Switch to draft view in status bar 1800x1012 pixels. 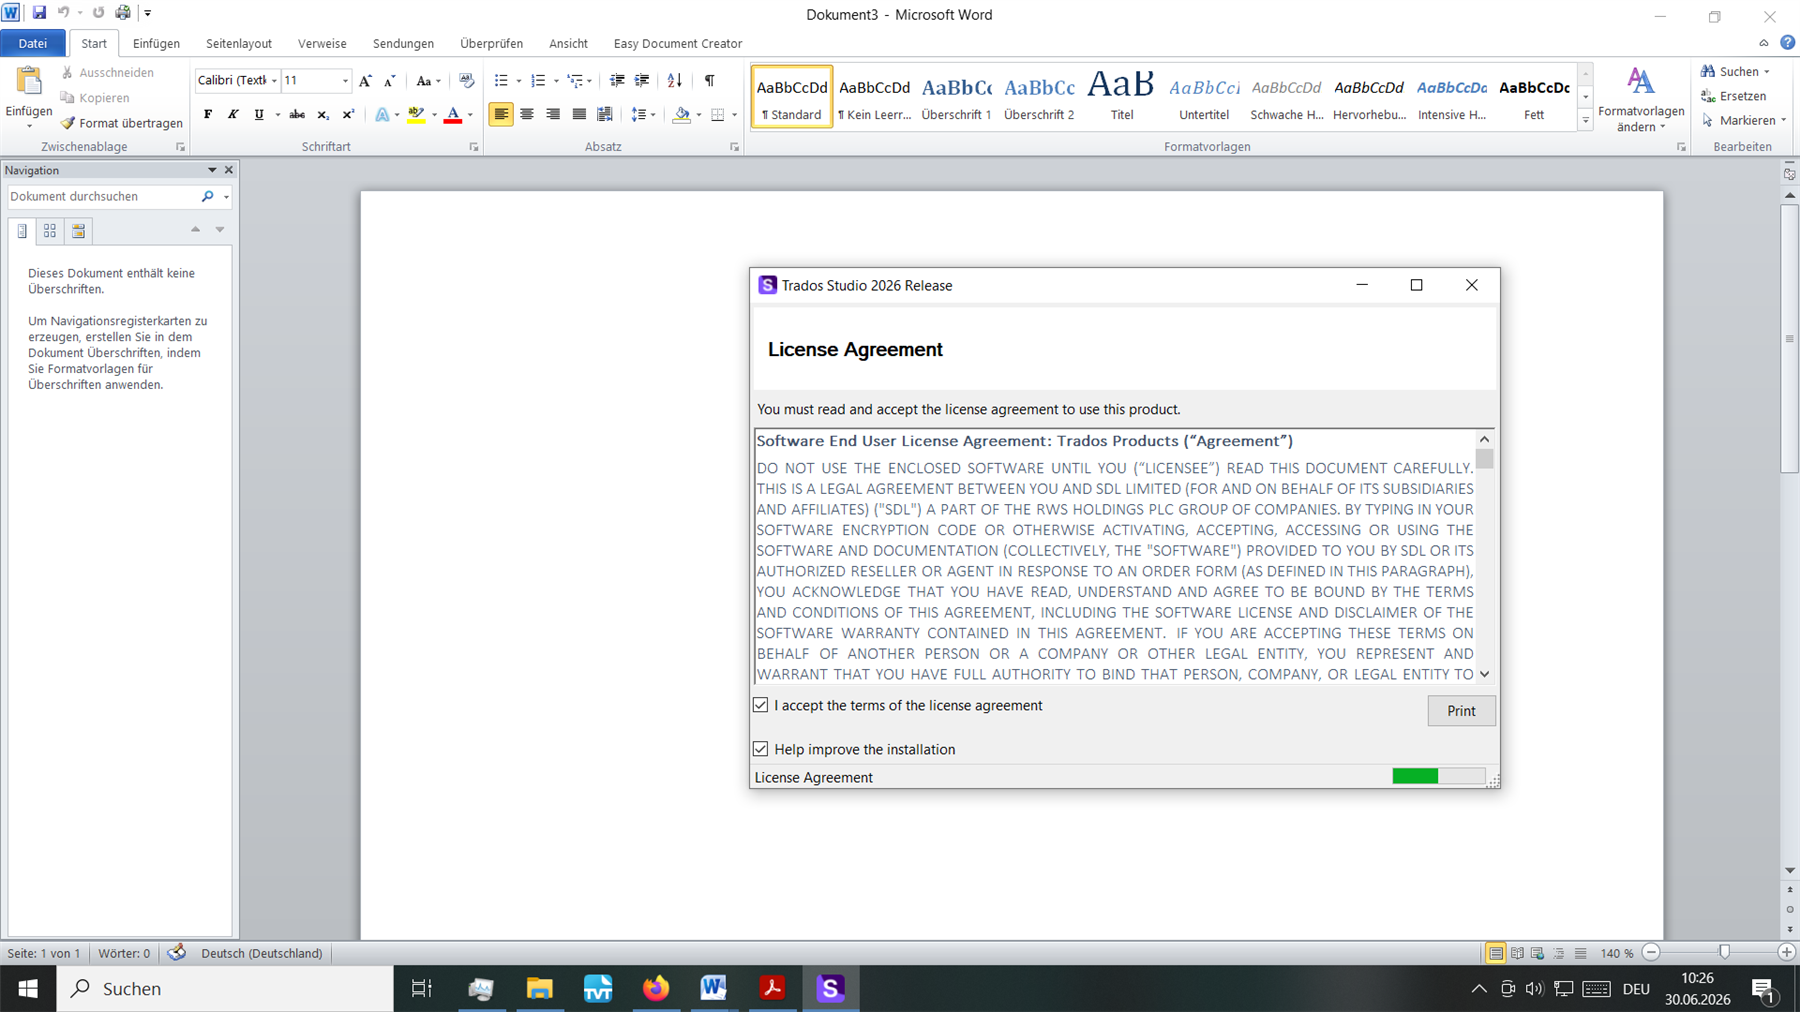pos(1580,953)
